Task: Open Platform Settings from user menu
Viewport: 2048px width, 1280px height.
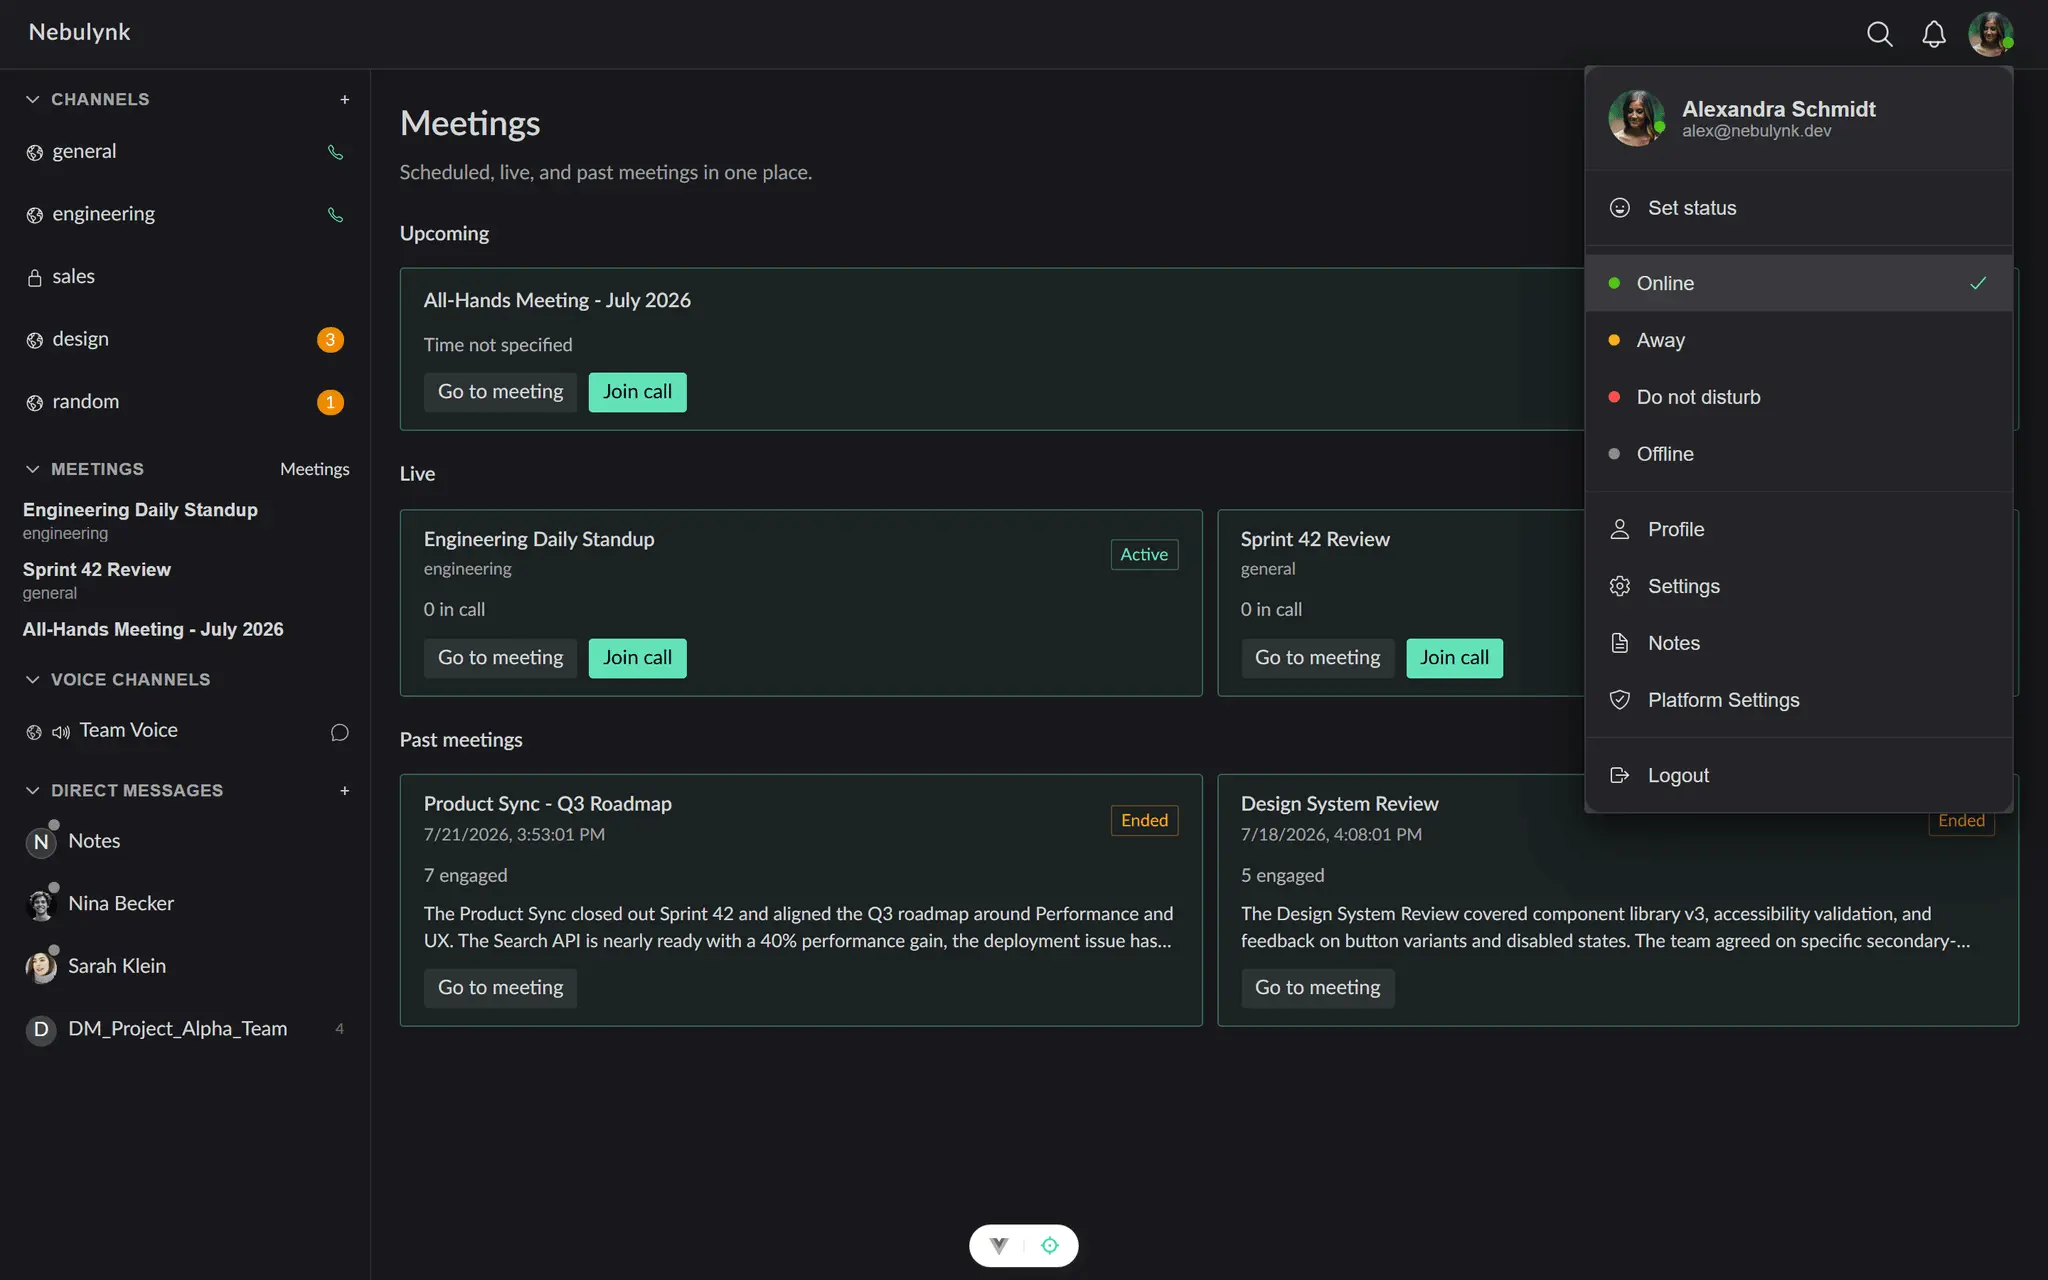Action: pos(1798,700)
